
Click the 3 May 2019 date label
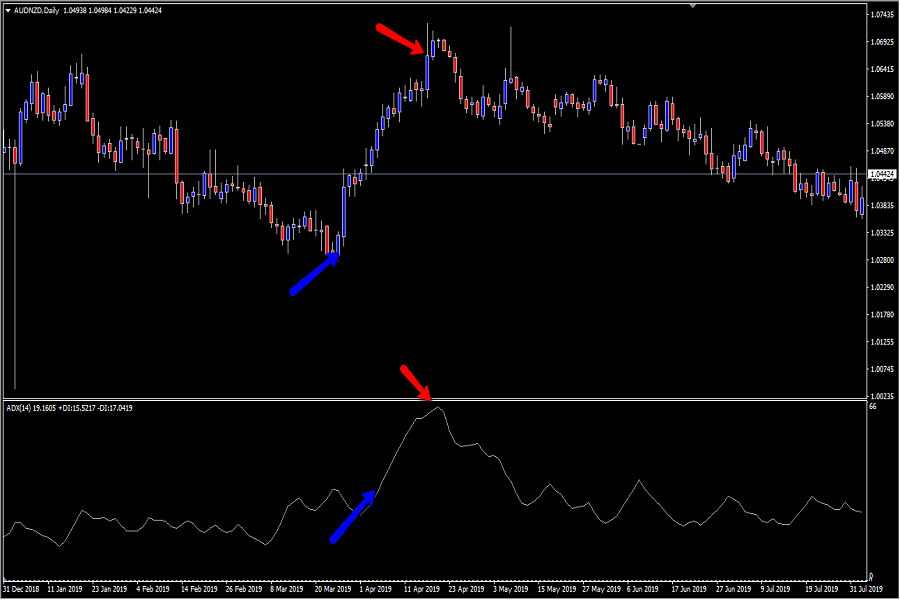[511, 589]
